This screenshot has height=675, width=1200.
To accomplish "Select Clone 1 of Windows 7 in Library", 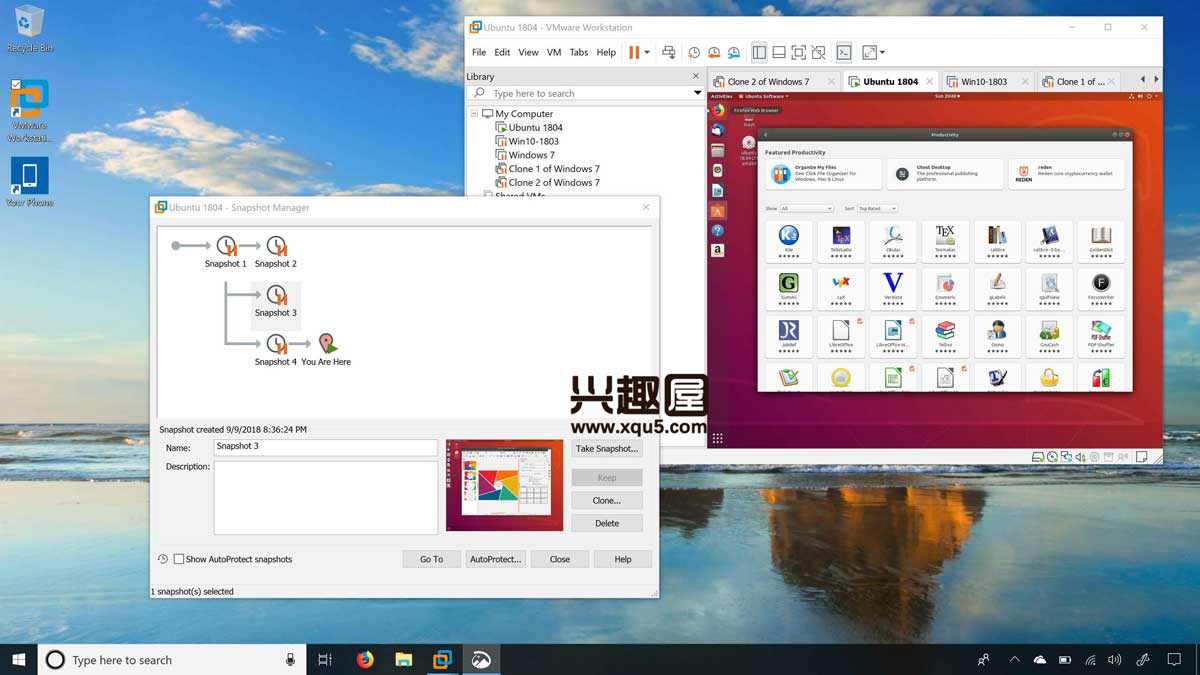I will pyautogui.click(x=548, y=169).
